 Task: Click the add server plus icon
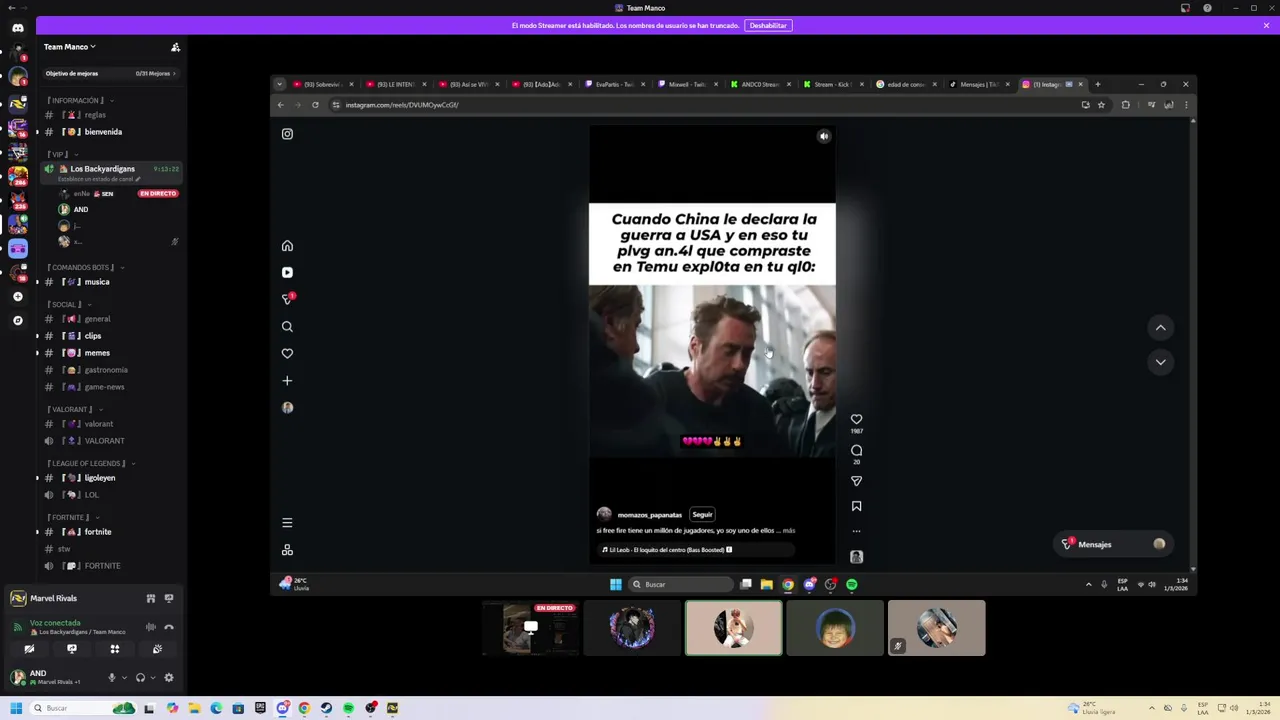(x=18, y=297)
